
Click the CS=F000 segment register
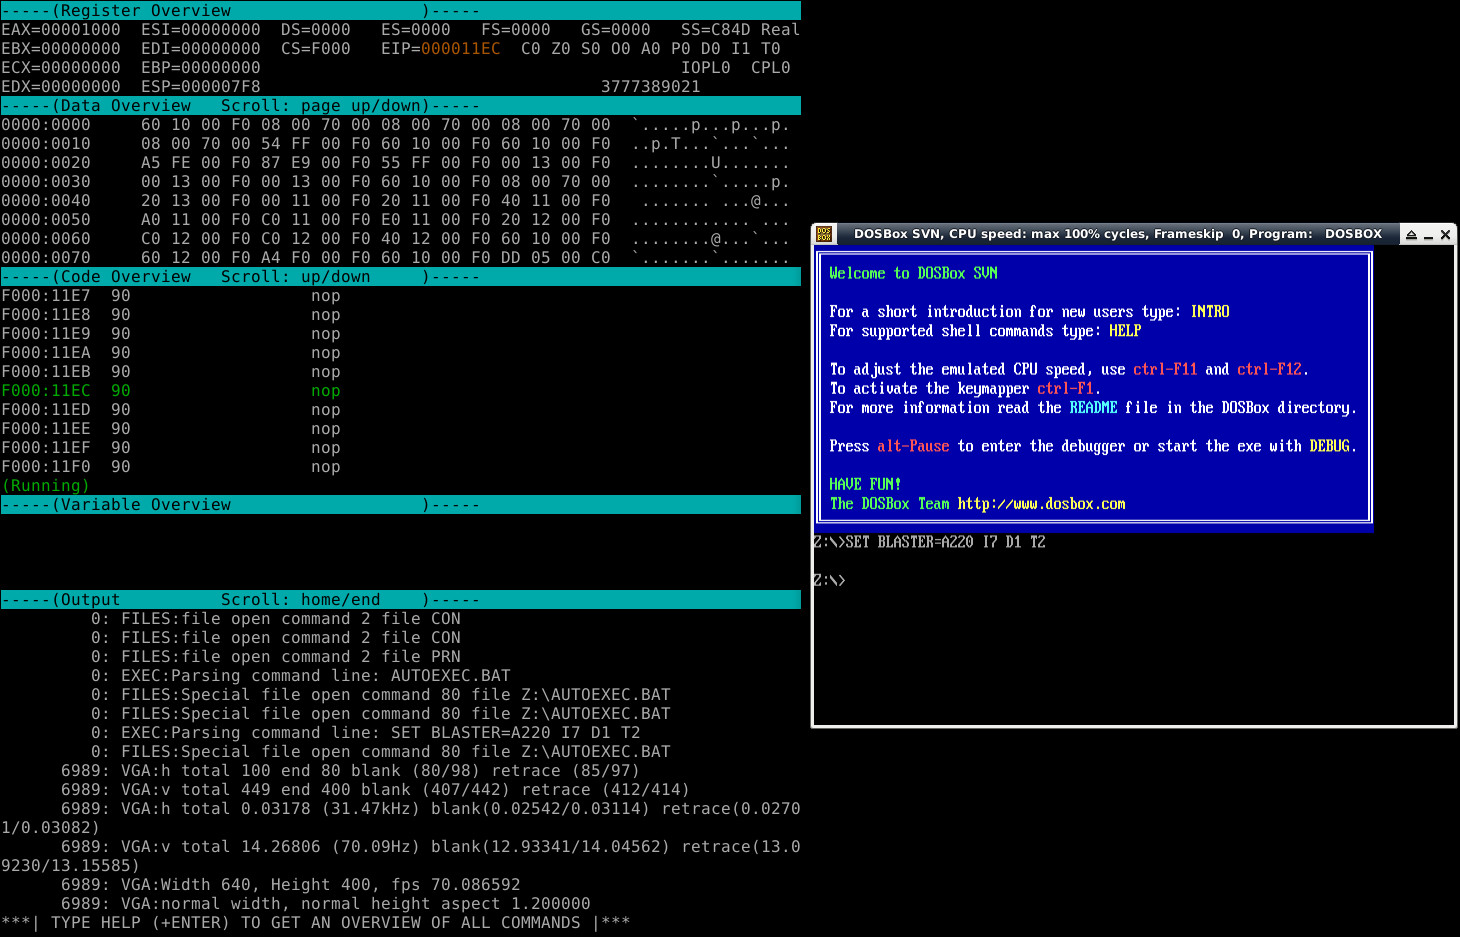(316, 49)
